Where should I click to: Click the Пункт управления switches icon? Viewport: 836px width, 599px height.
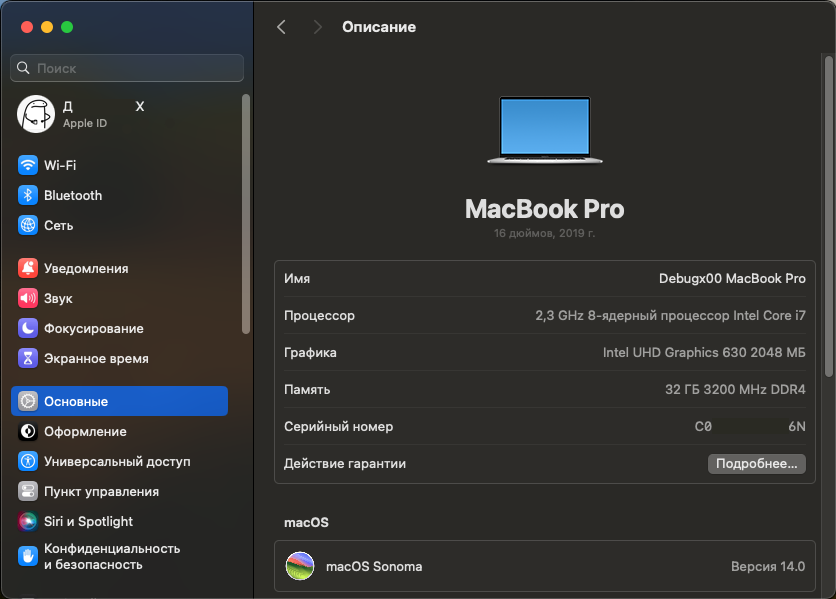pyautogui.click(x=28, y=491)
